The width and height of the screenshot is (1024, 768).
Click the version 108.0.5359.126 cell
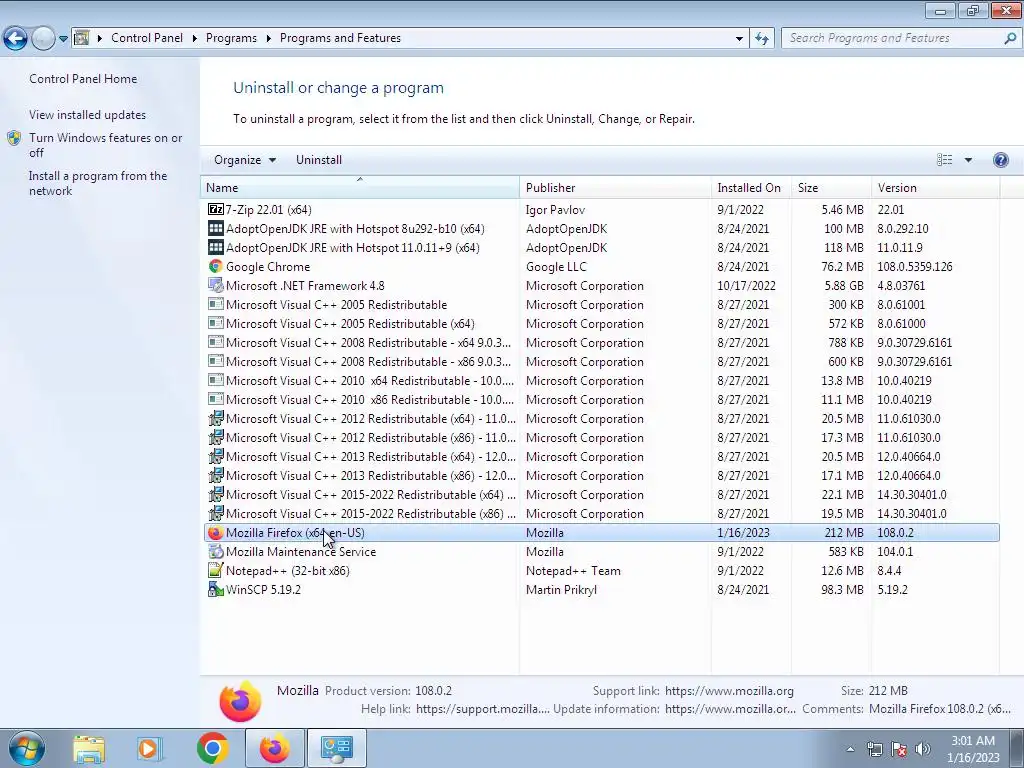tap(914, 266)
